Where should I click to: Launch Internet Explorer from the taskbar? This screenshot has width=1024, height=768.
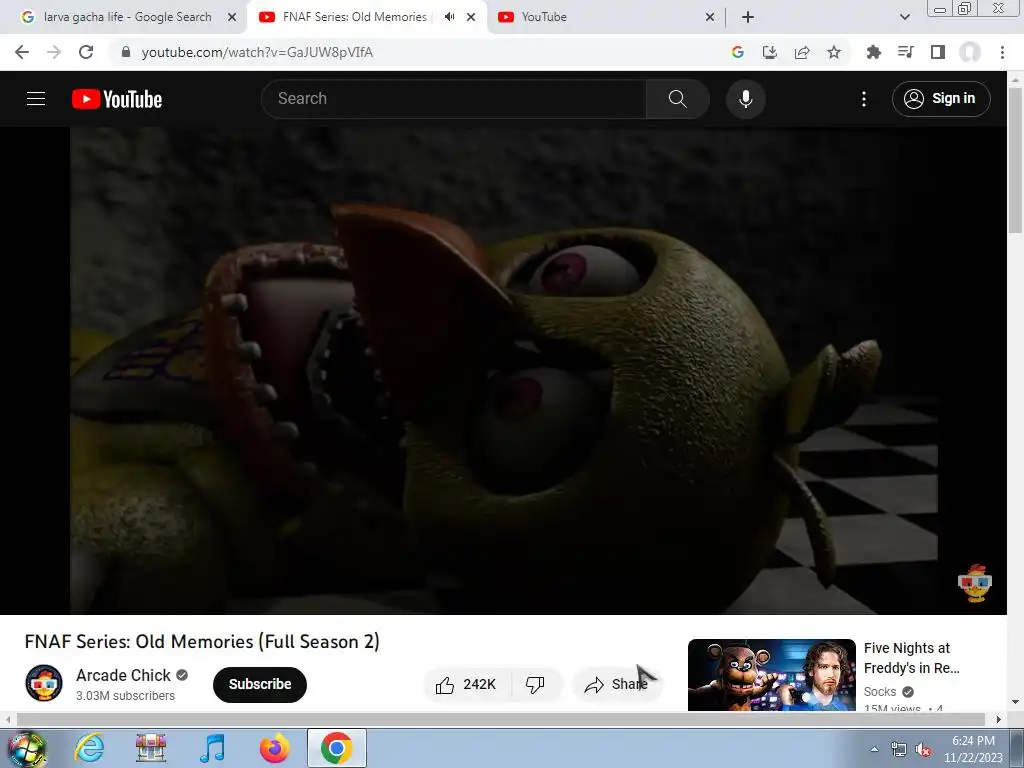tap(89, 748)
